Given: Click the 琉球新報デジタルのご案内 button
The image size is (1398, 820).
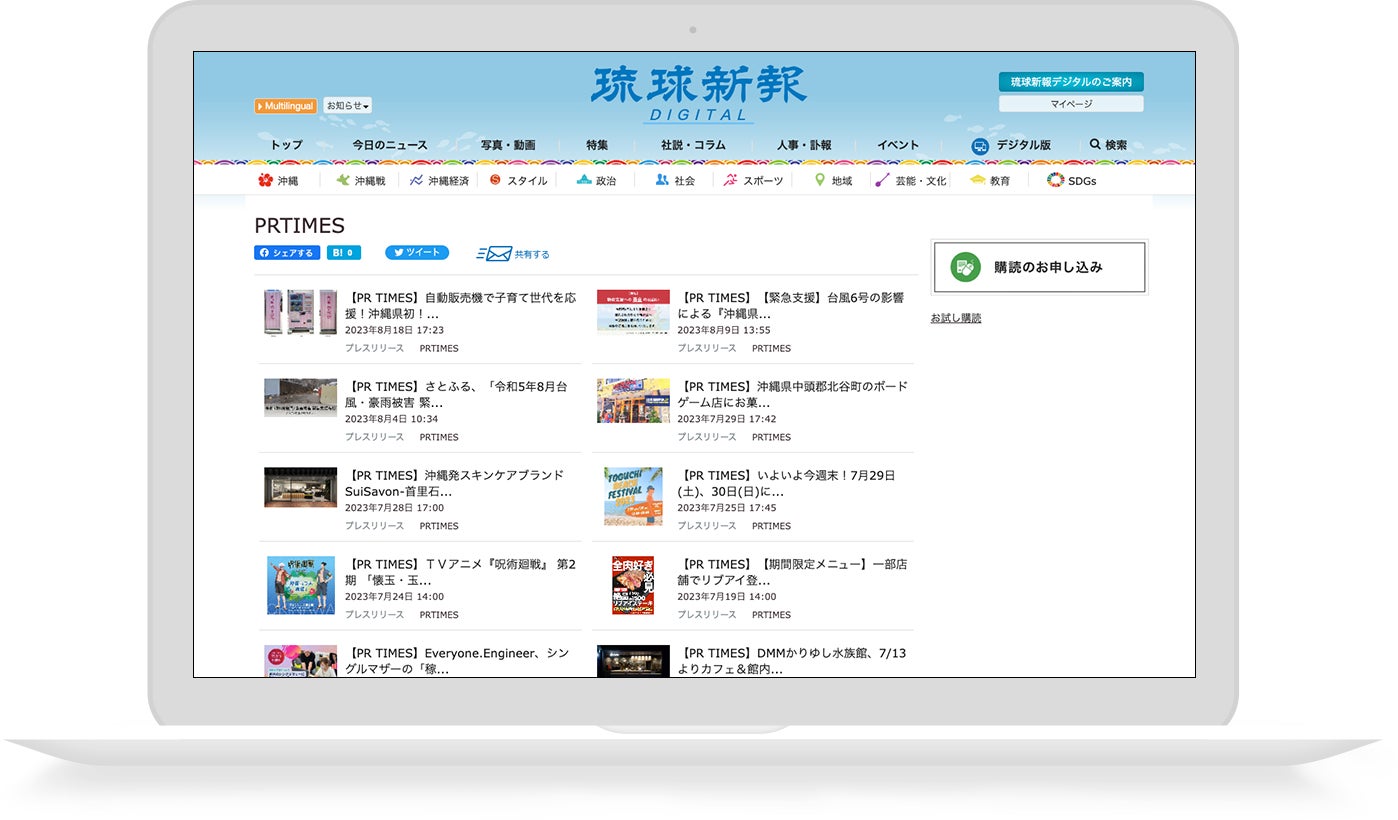Looking at the screenshot, I should click(1071, 82).
